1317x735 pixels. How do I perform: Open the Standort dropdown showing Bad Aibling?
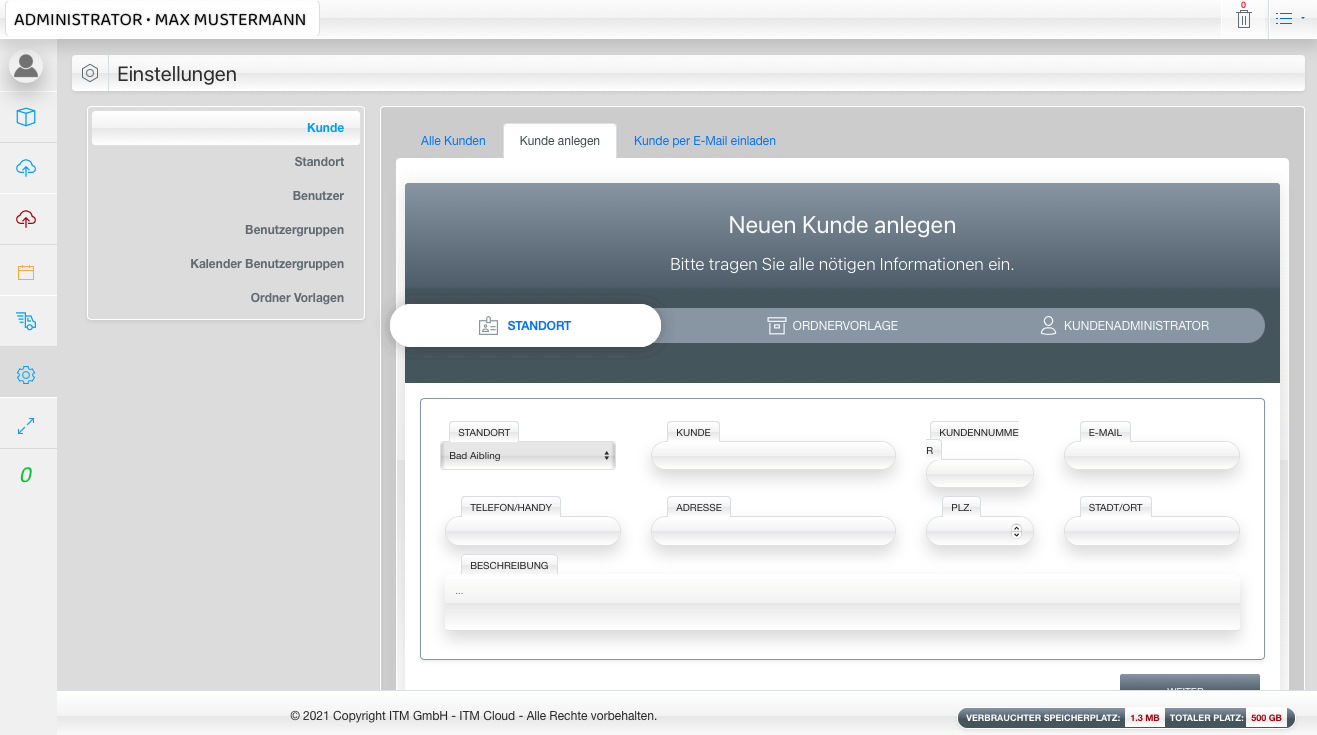(x=528, y=456)
